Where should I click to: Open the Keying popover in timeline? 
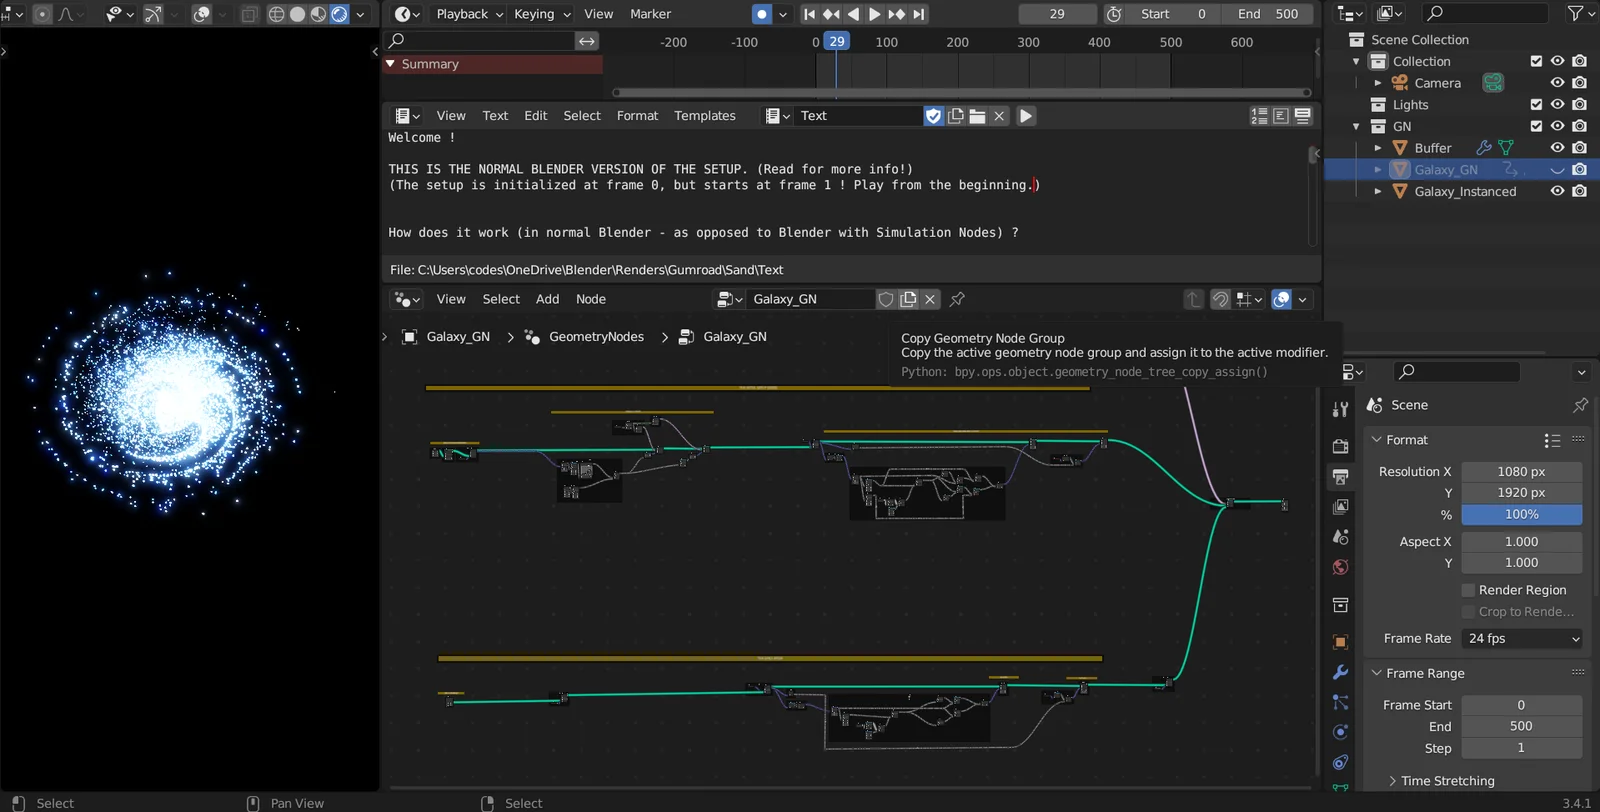click(541, 14)
